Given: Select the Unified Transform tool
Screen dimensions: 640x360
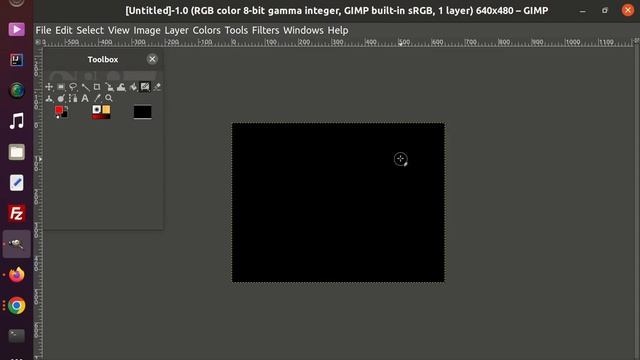Looking at the screenshot, I should click(x=109, y=87).
